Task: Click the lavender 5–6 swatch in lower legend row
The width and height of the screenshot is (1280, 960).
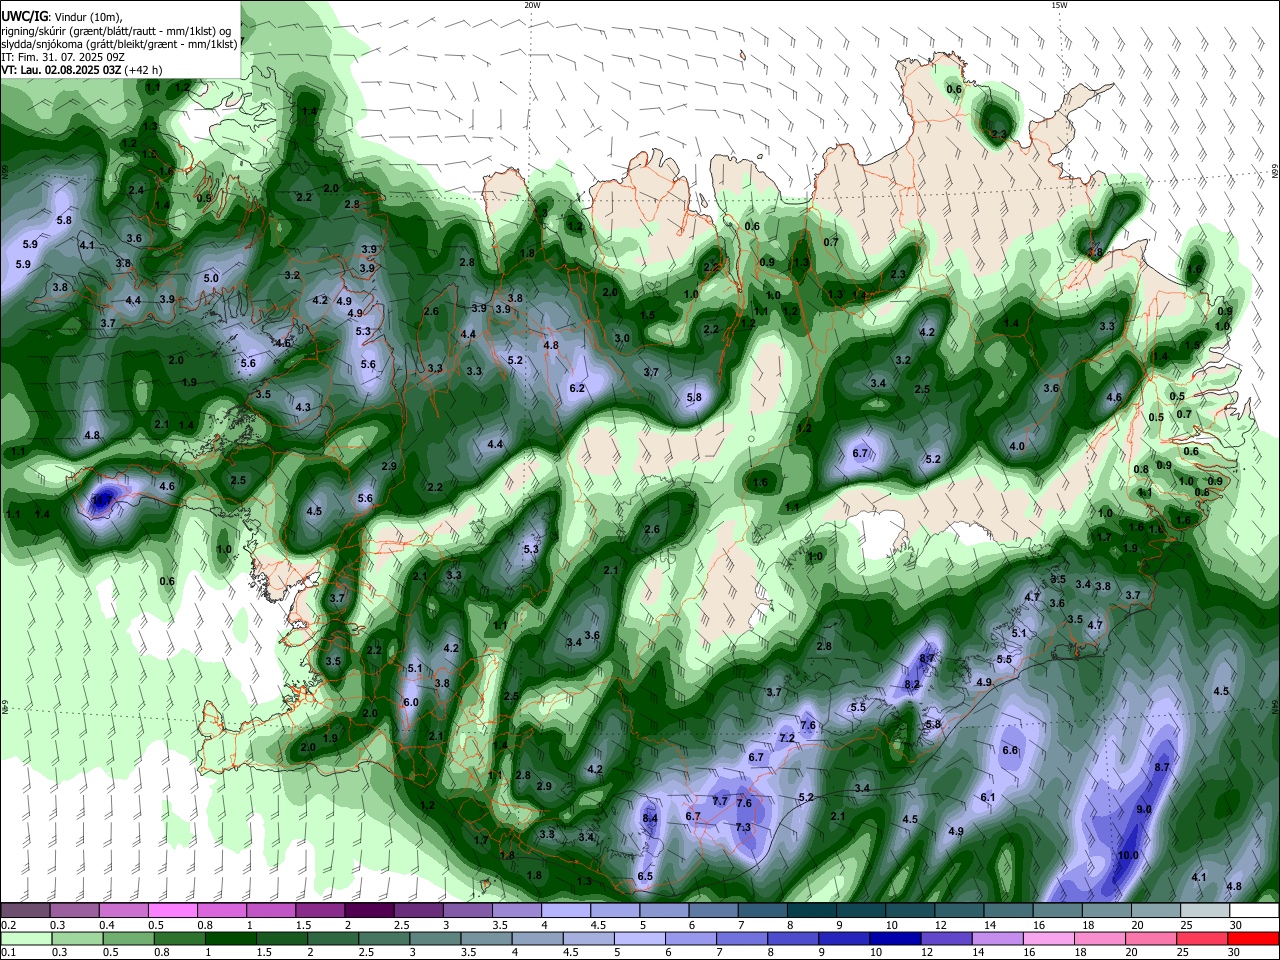Action: tap(639, 938)
